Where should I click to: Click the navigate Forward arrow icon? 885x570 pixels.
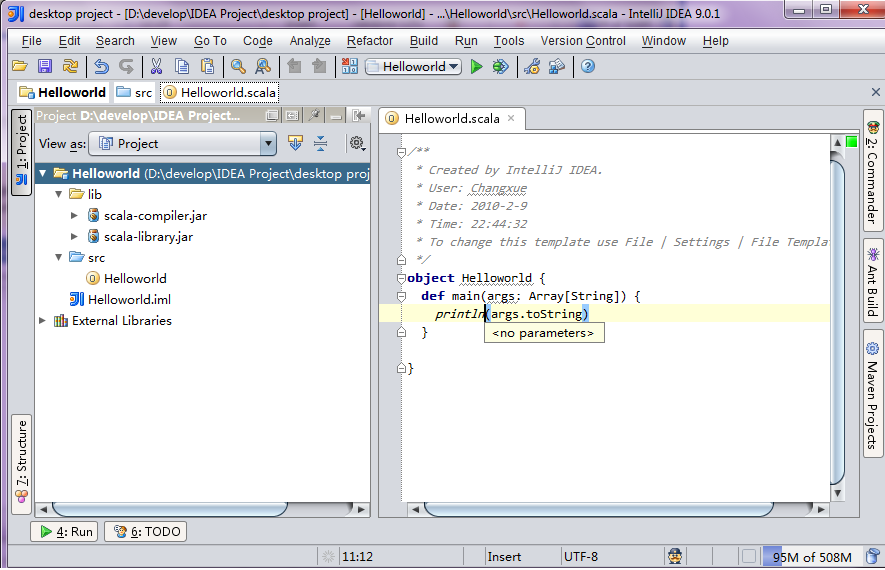pyautogui.click(x=319, y=67)
